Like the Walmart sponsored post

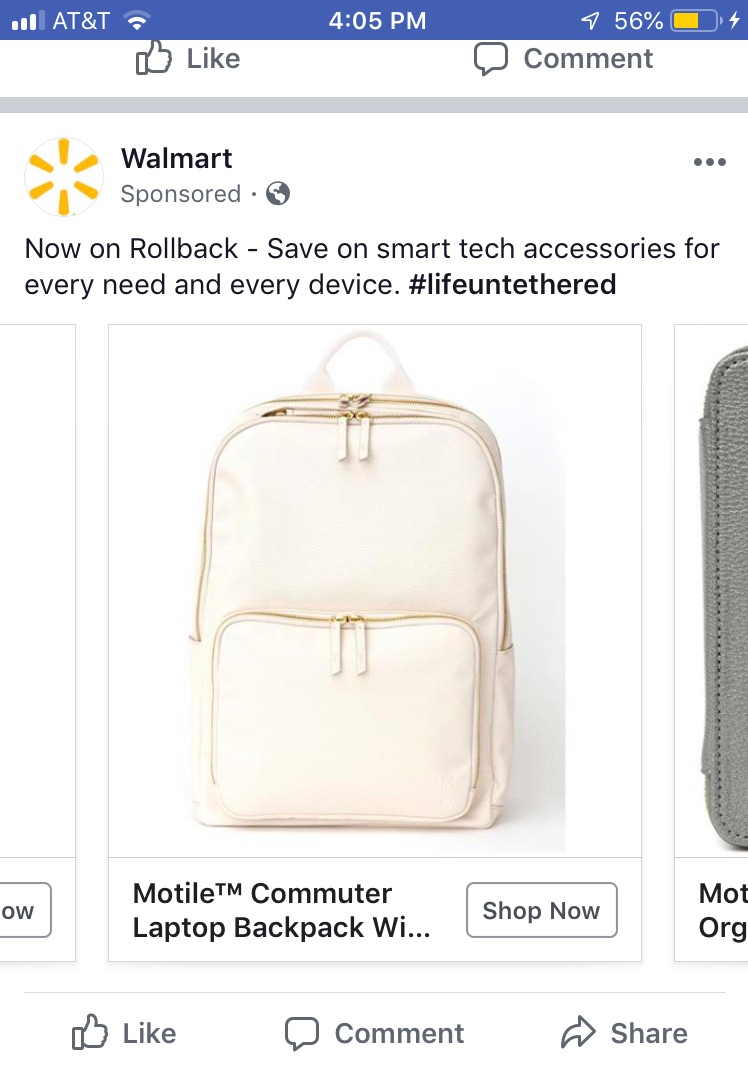[x=124, y=1033]
